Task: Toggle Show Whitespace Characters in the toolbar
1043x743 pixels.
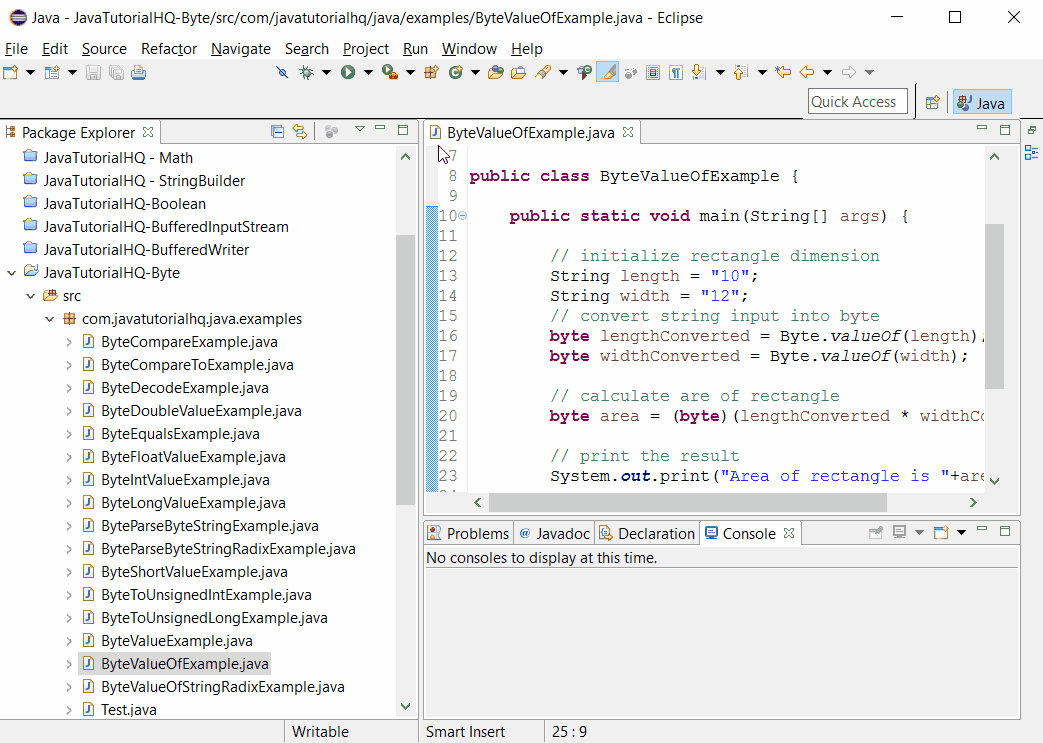Action: (676, 72)
